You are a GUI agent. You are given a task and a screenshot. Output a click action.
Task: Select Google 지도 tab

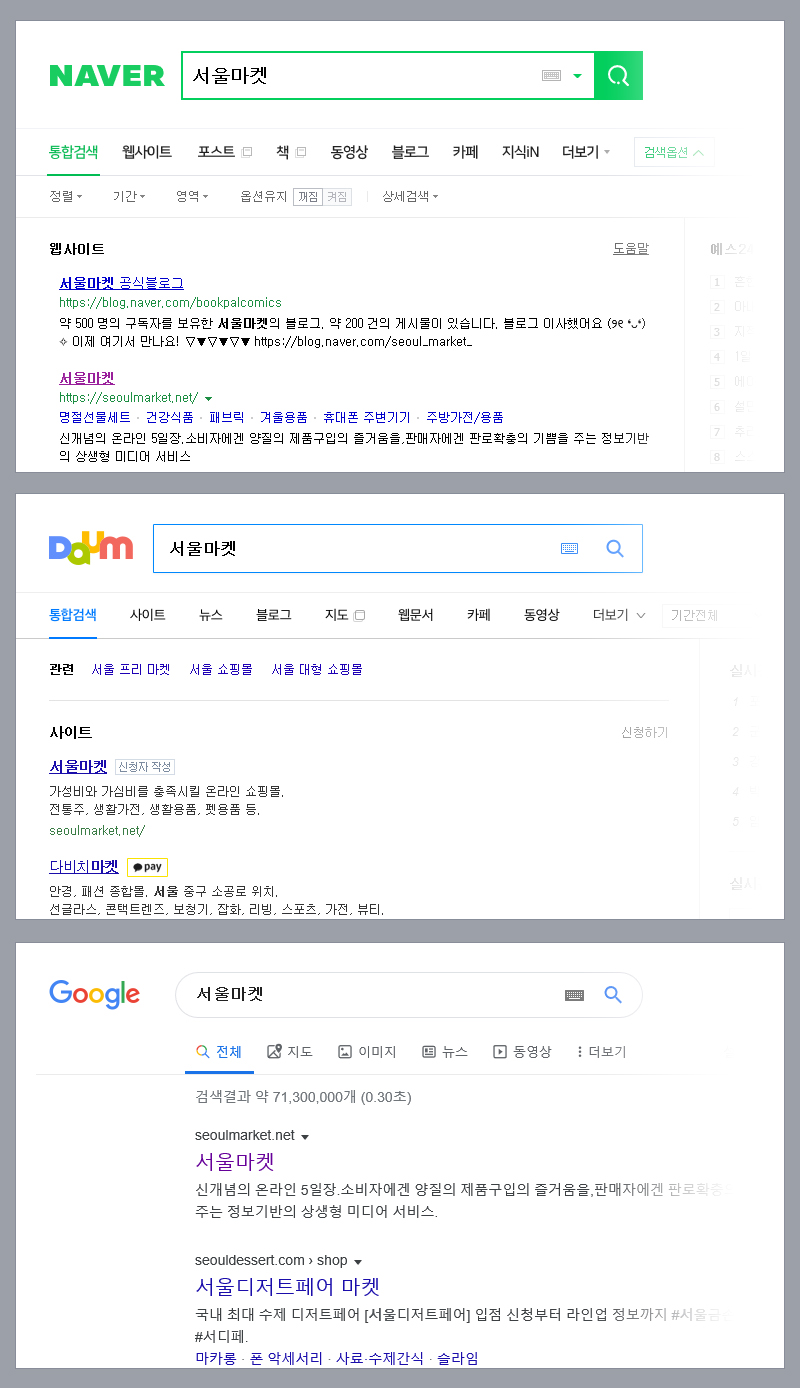290,1052
